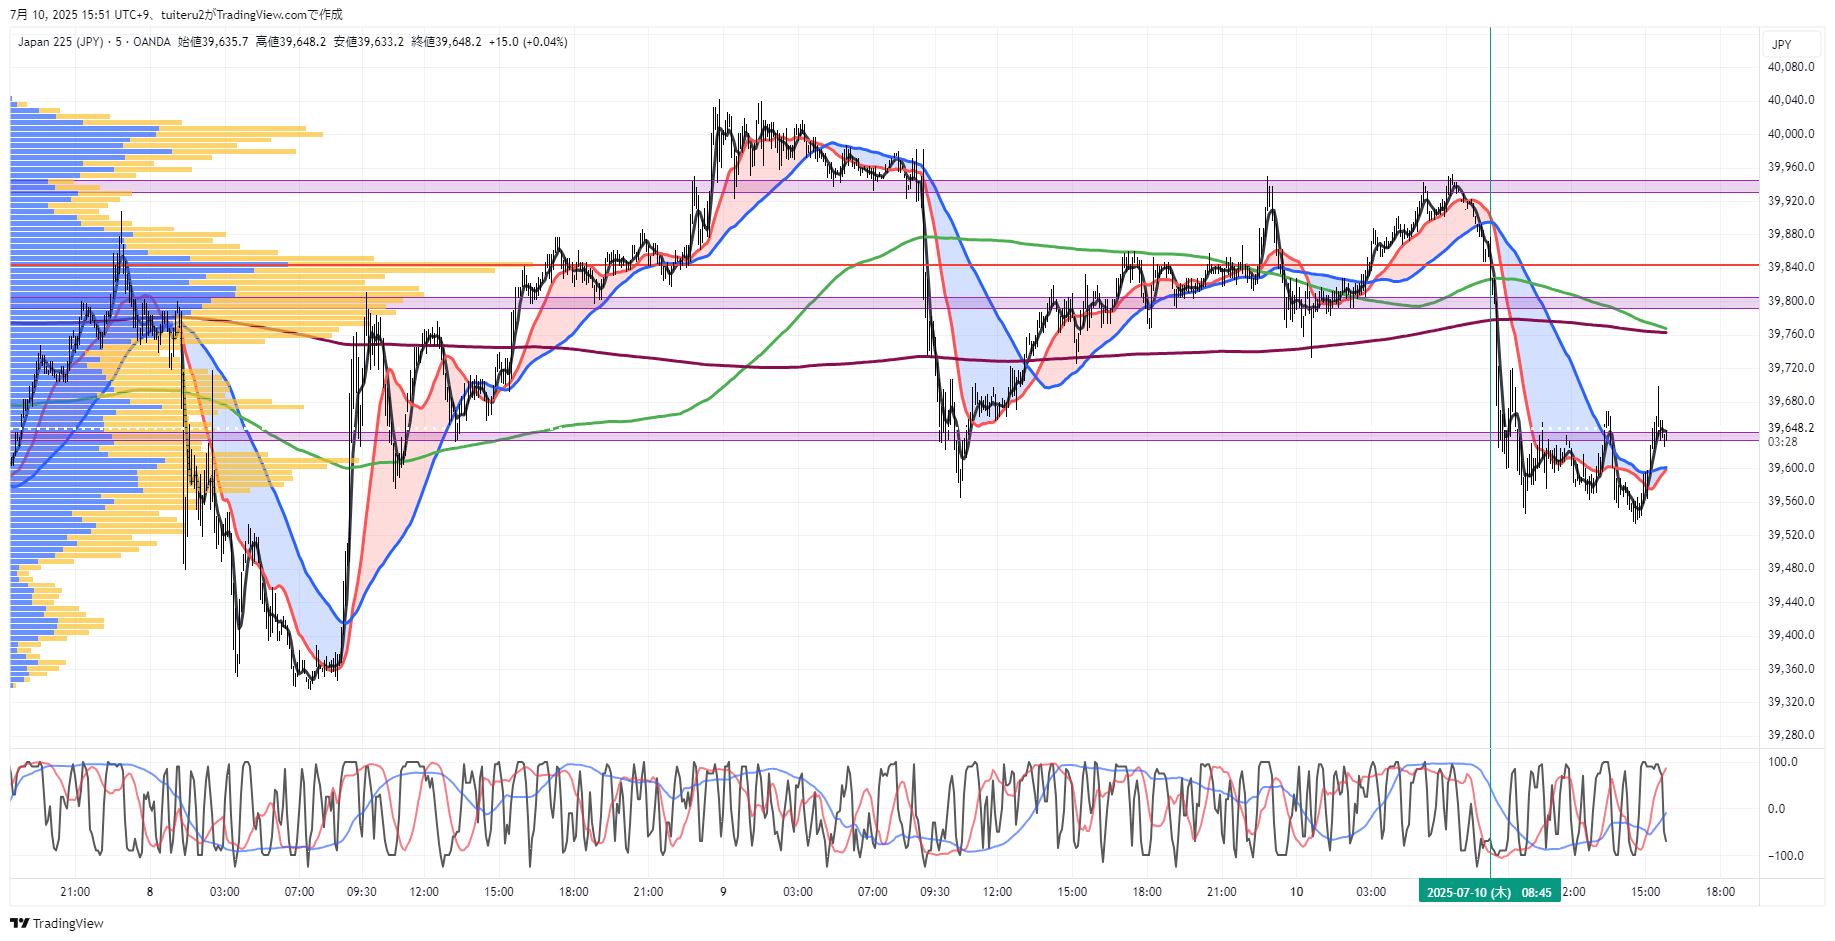Click the 39,360.0 price axis label
The width and height of the screenshot is (1835, 941).
coord(1791,669)
